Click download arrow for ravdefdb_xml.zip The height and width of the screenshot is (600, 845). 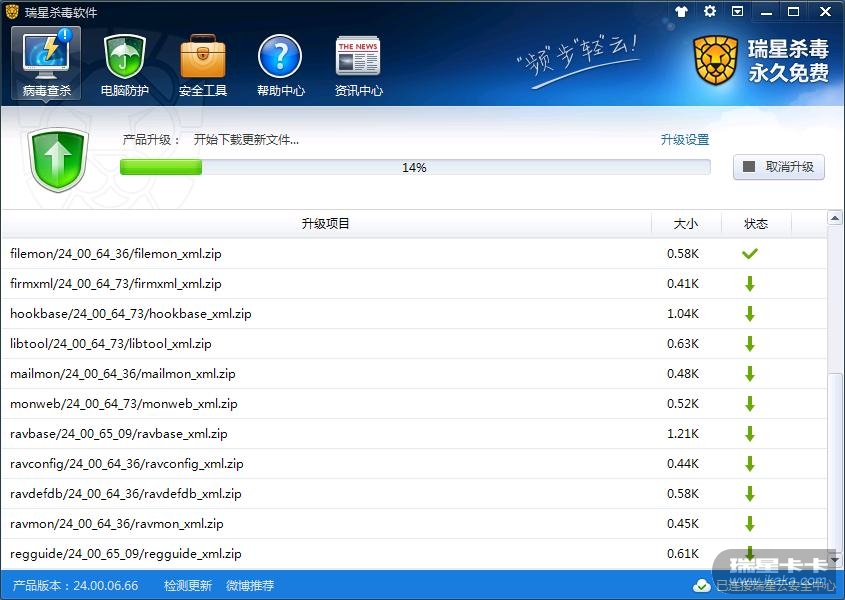pos(750,494)
